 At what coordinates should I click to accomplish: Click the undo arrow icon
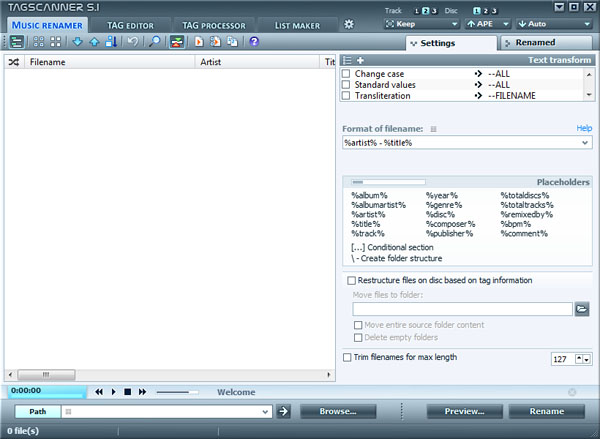coord(133,41)
